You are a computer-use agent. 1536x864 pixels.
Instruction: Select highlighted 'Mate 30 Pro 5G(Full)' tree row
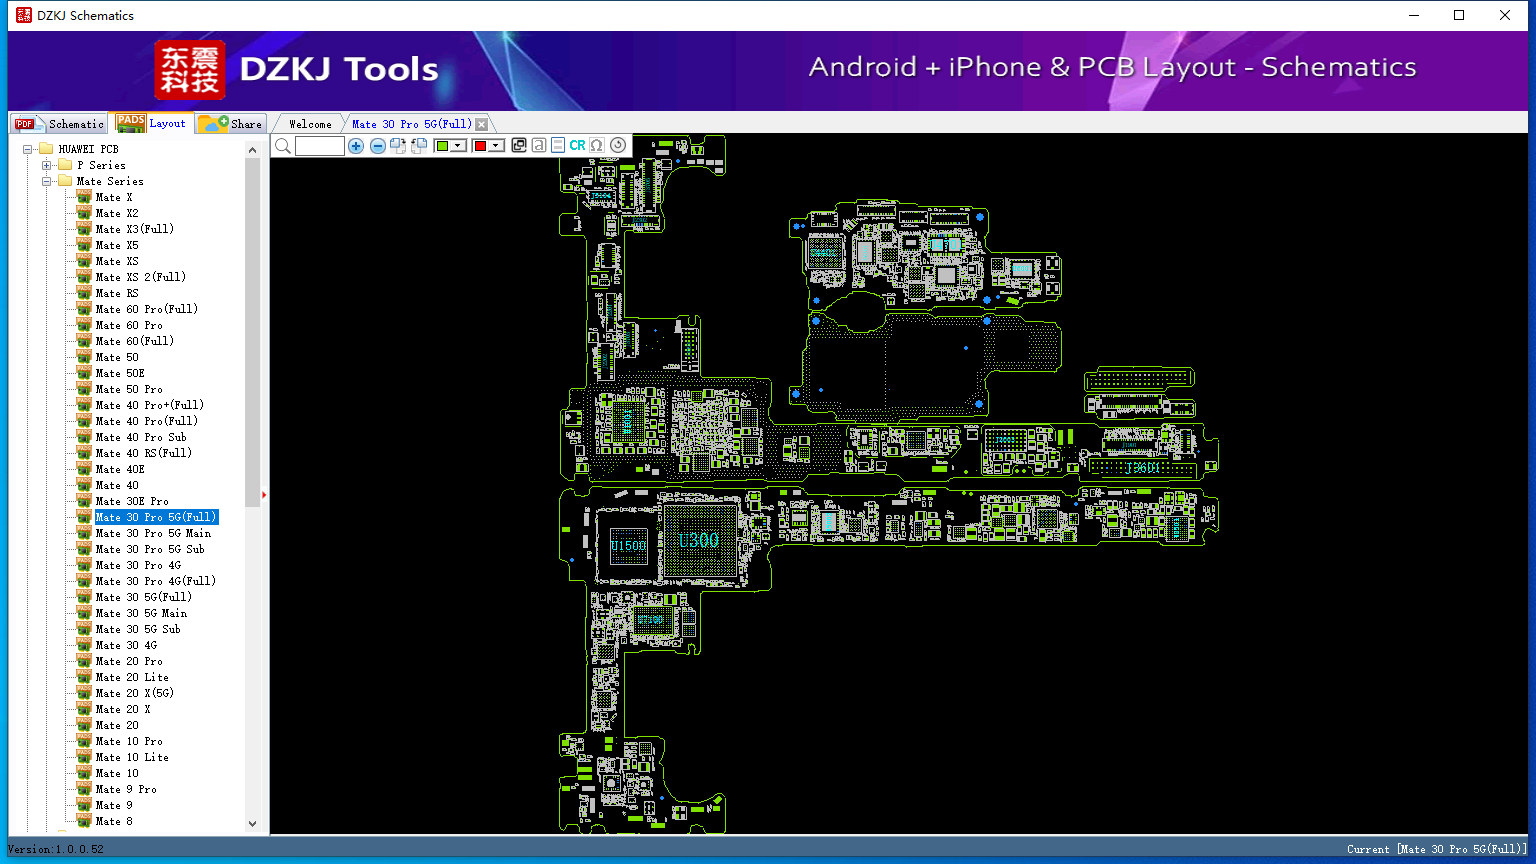tap(156, 517)
